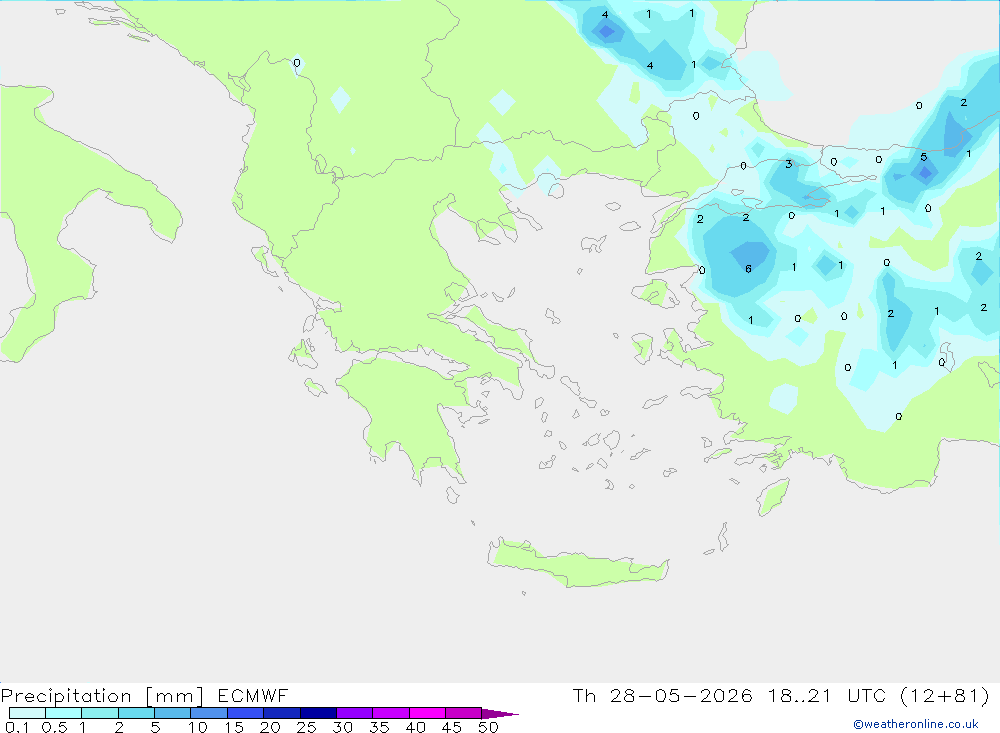Select the legend swatch between 10 and 15
The image size is (1000, 733).
pyautogui.click(x=209, y=713)
